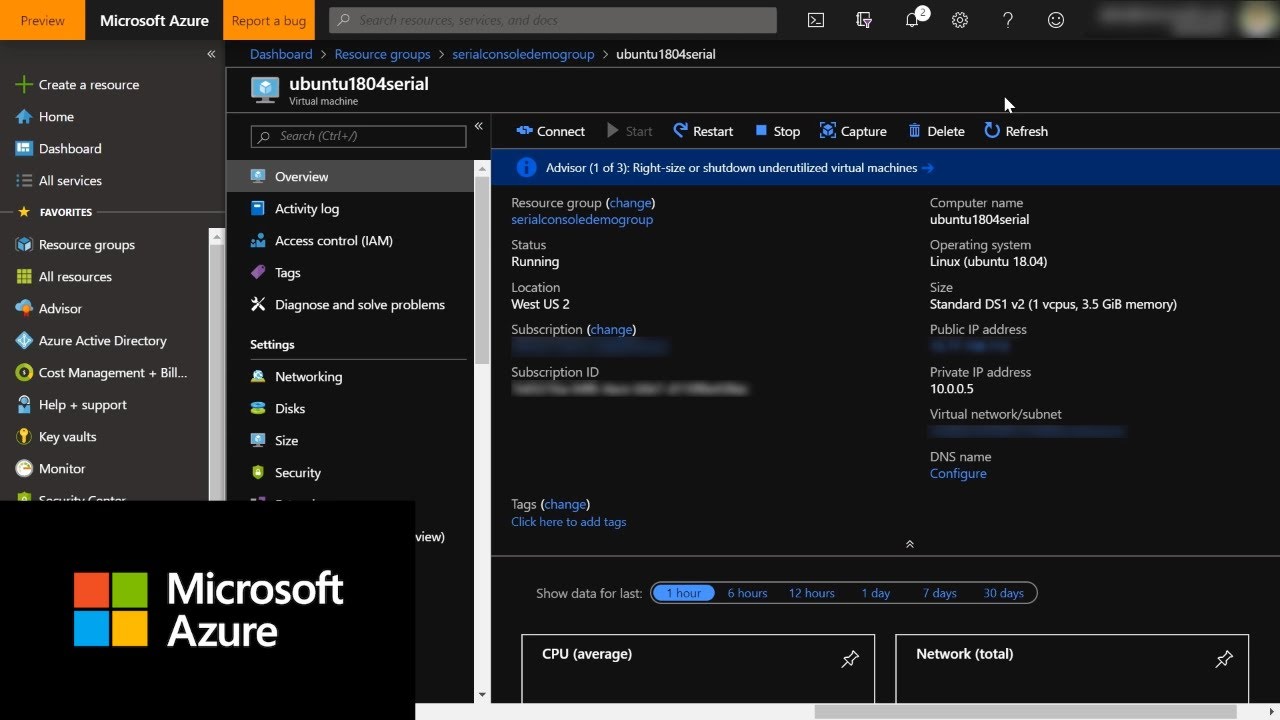Select the 30 days time range
This screenshot has height=720, width=1280.
(x=1004, y=593)
